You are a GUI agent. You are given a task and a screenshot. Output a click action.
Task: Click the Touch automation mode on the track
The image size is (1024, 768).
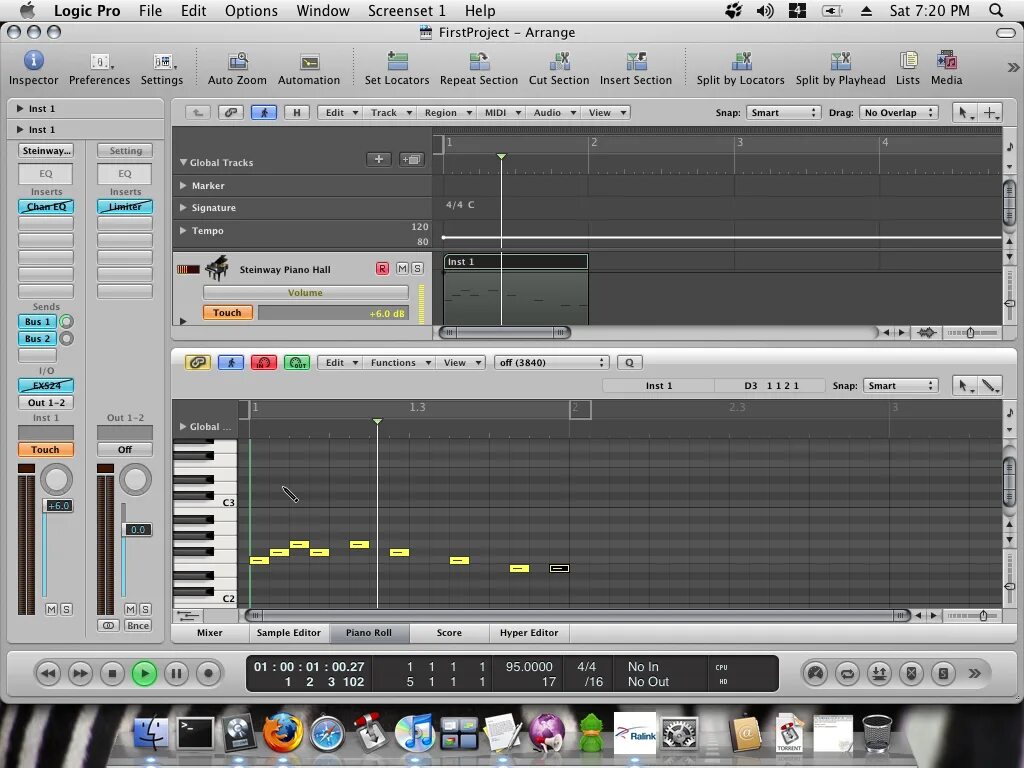(227, 313)
